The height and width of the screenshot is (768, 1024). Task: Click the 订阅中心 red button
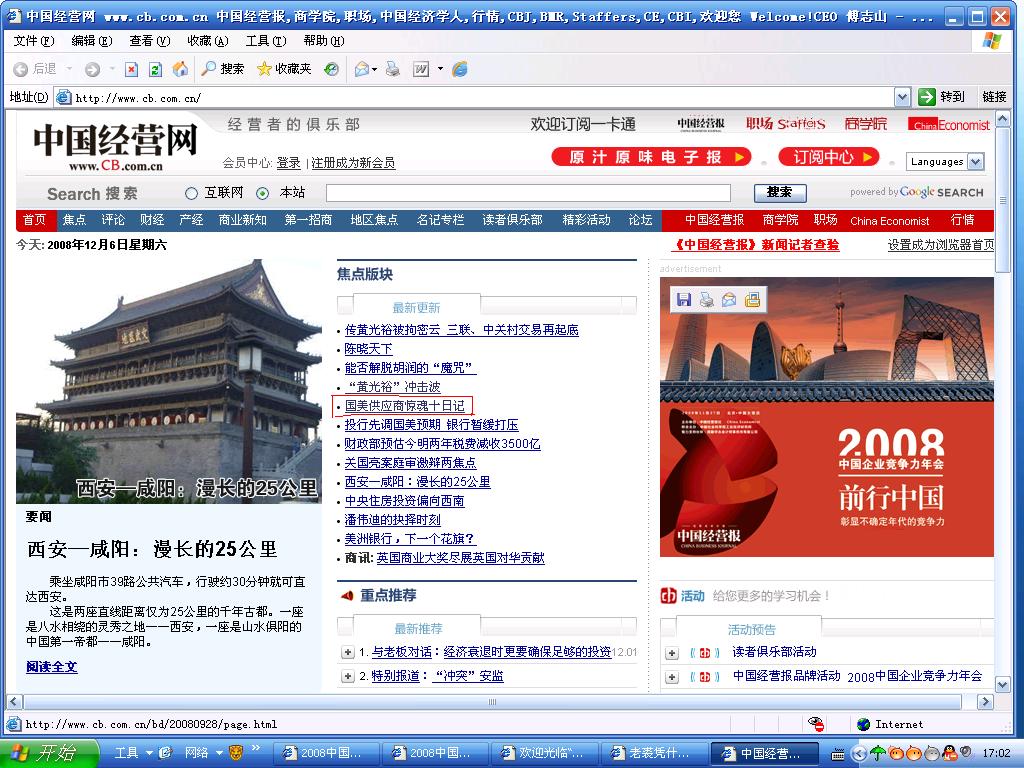tap(829, 157)
